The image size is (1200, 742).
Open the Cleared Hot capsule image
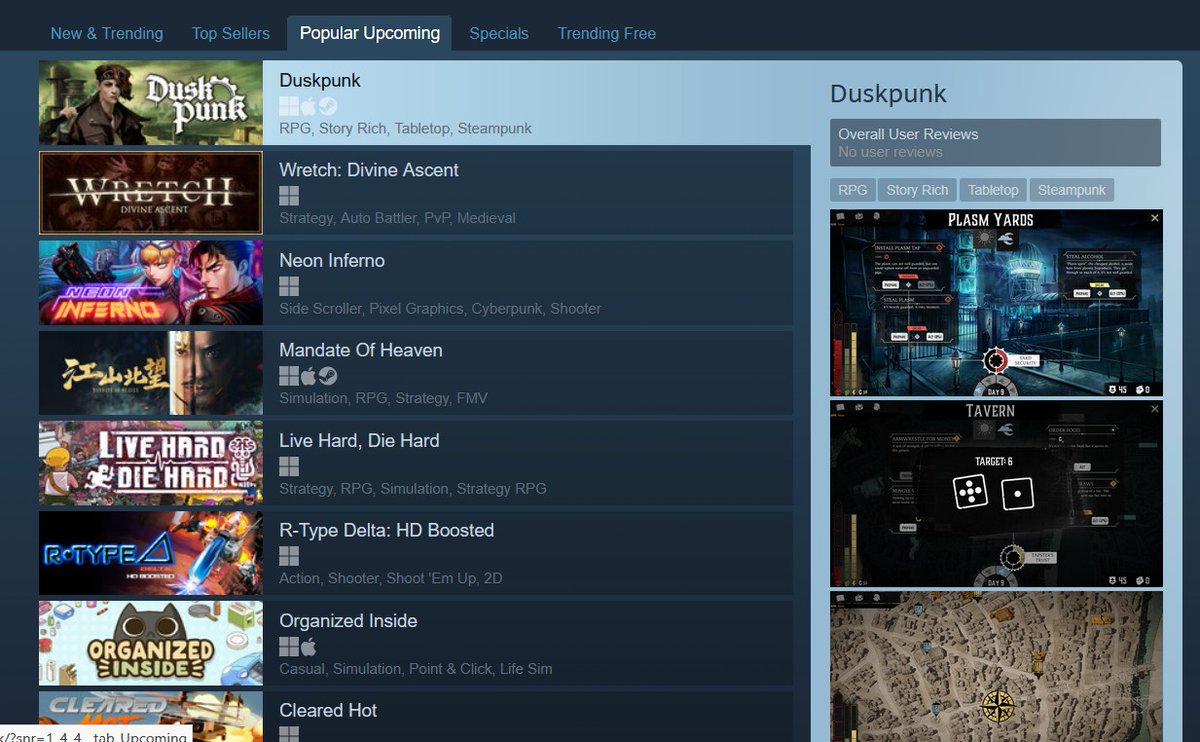(151, 716)
